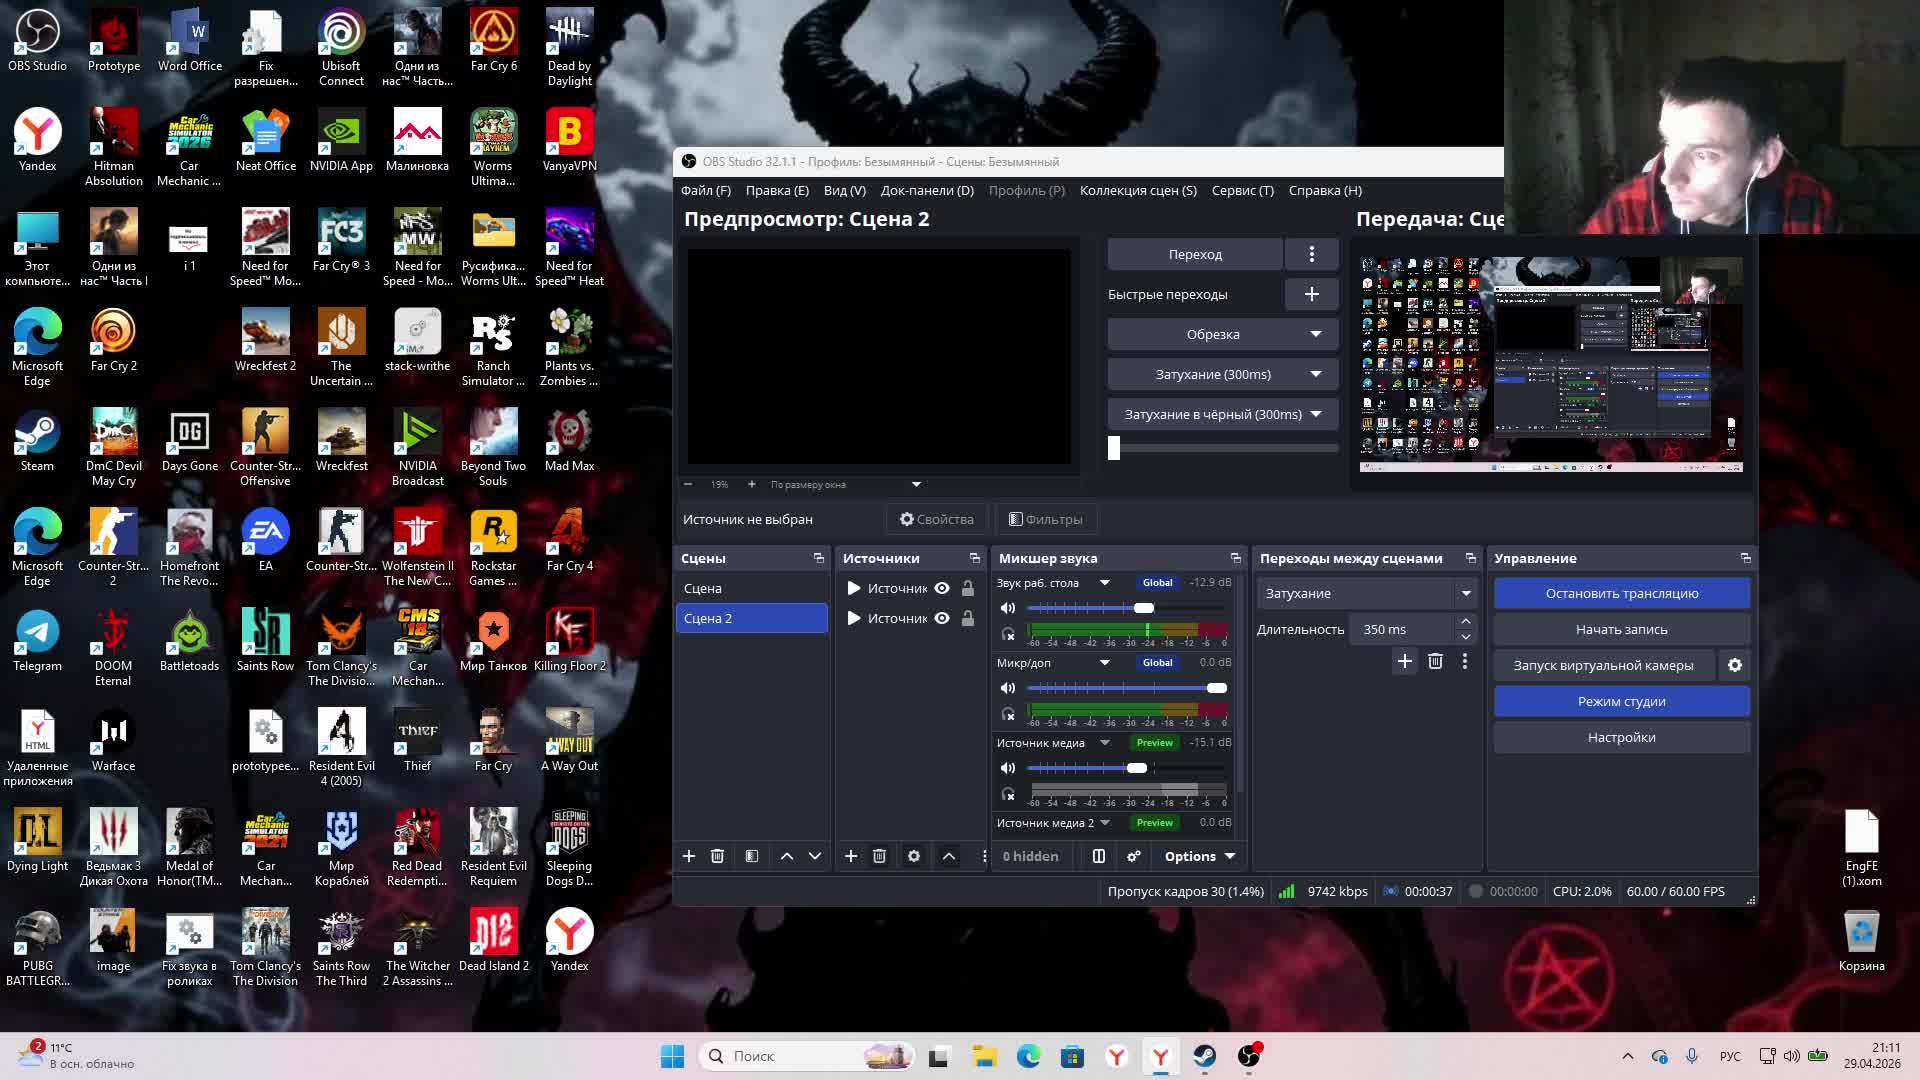
Task: Lock the second Источник source
Action: [x=968, y=619]
